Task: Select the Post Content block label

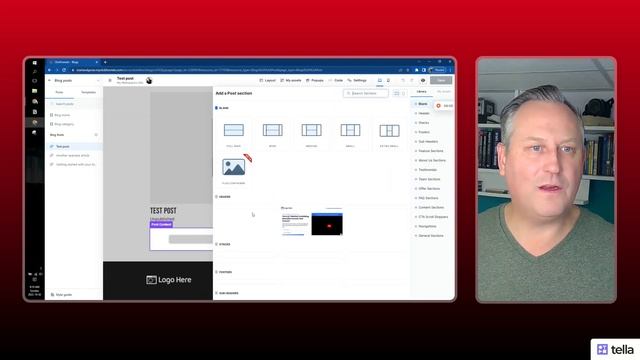Action: point(161,224)
